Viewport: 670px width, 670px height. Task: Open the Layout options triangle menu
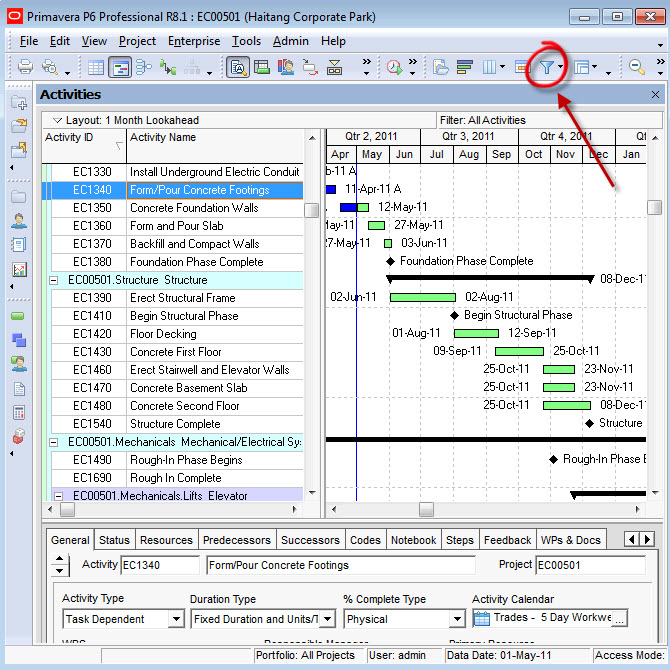(x=57, y=120)
